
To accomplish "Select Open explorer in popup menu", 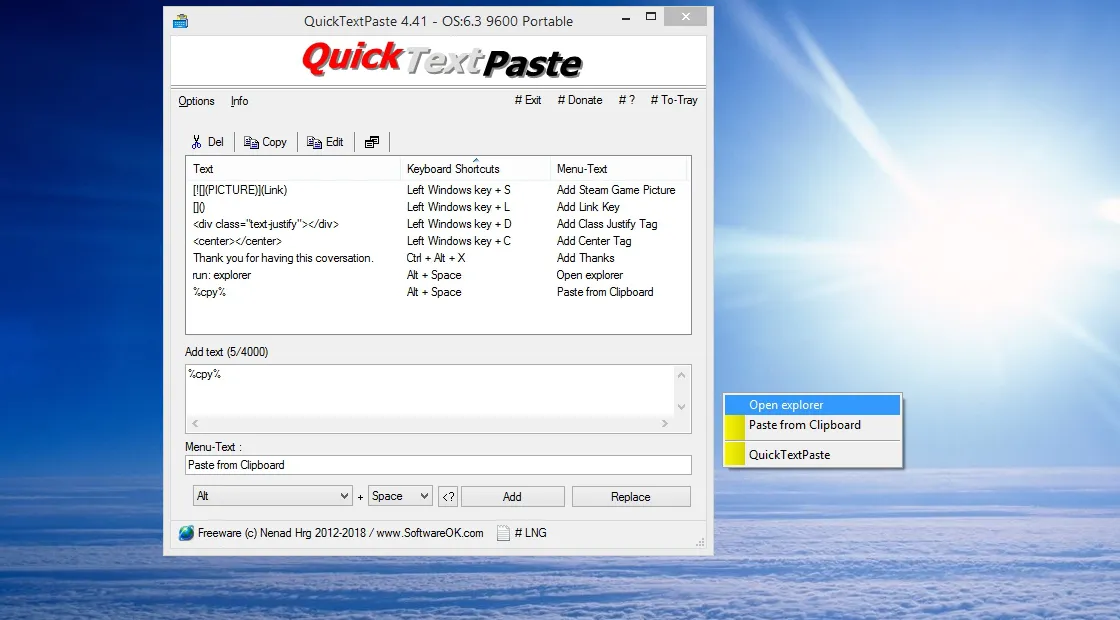I will pyautogui.click(x=813, y=405).
